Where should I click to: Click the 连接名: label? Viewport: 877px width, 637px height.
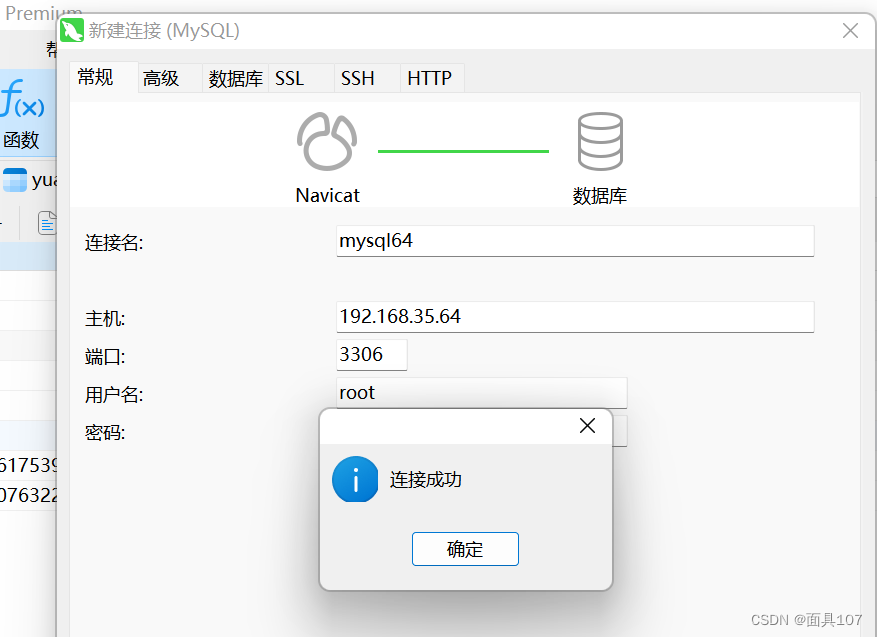(114, 243)
